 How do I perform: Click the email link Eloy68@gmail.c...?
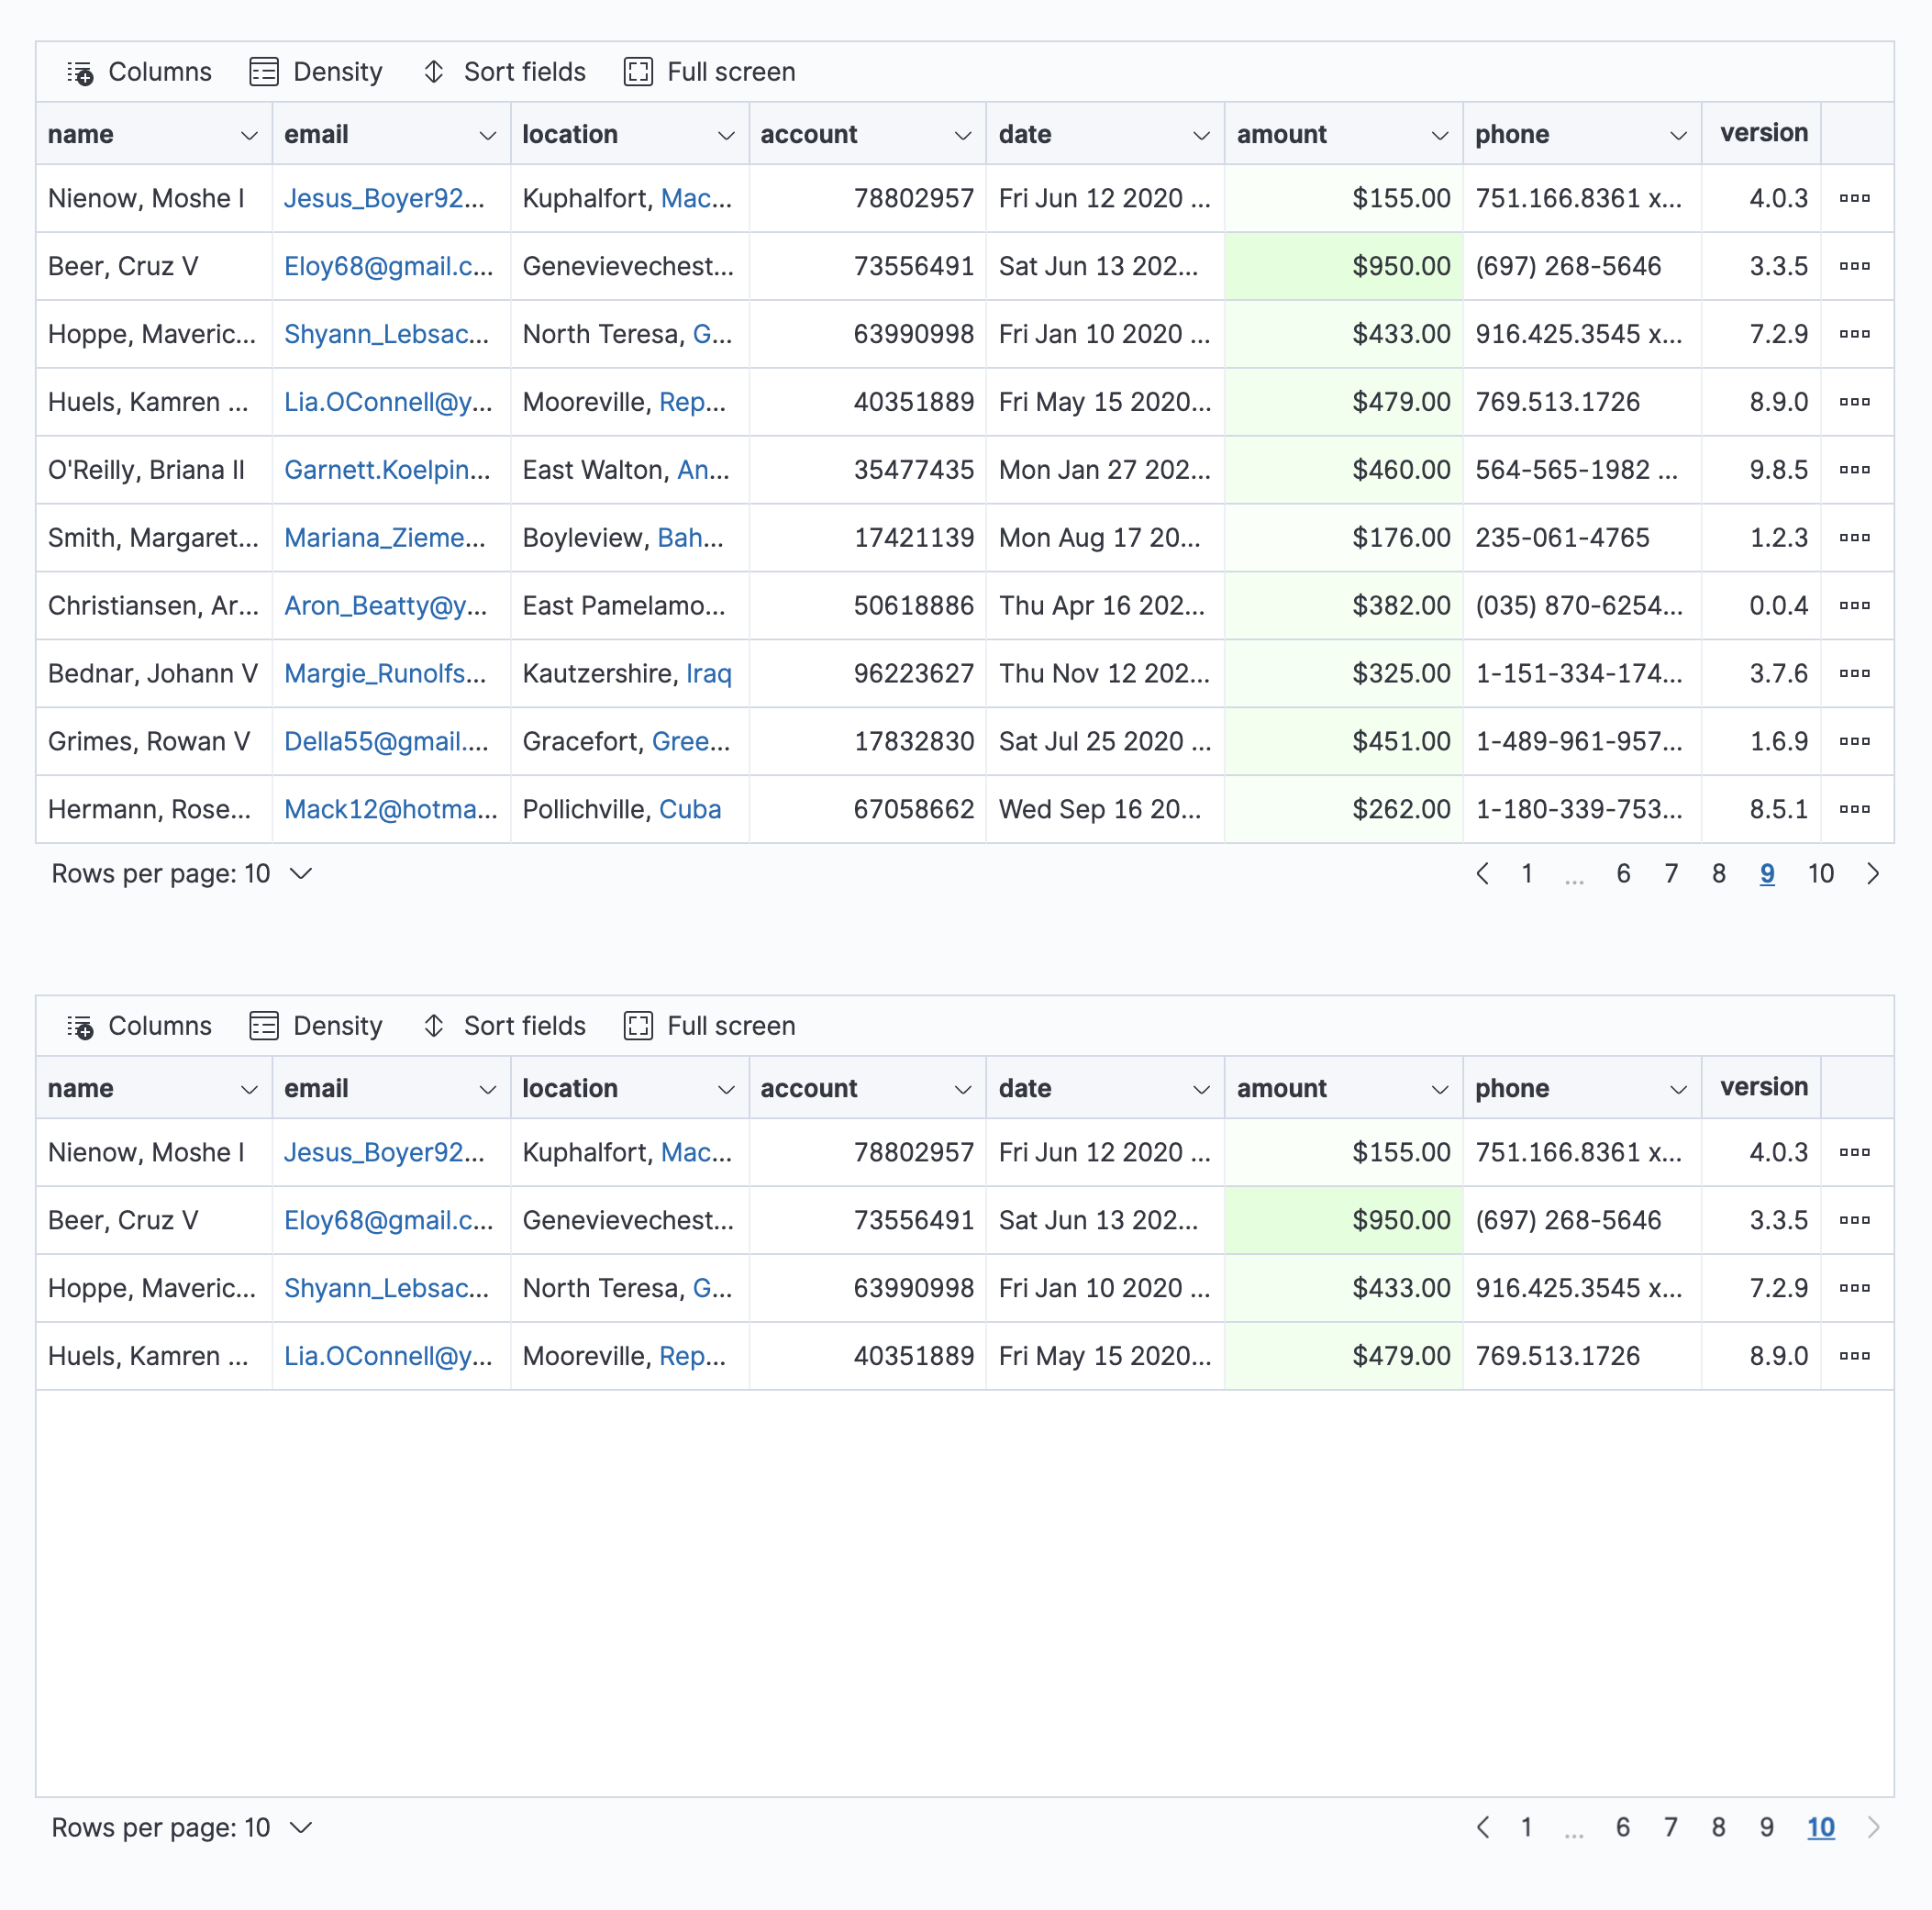388,267
